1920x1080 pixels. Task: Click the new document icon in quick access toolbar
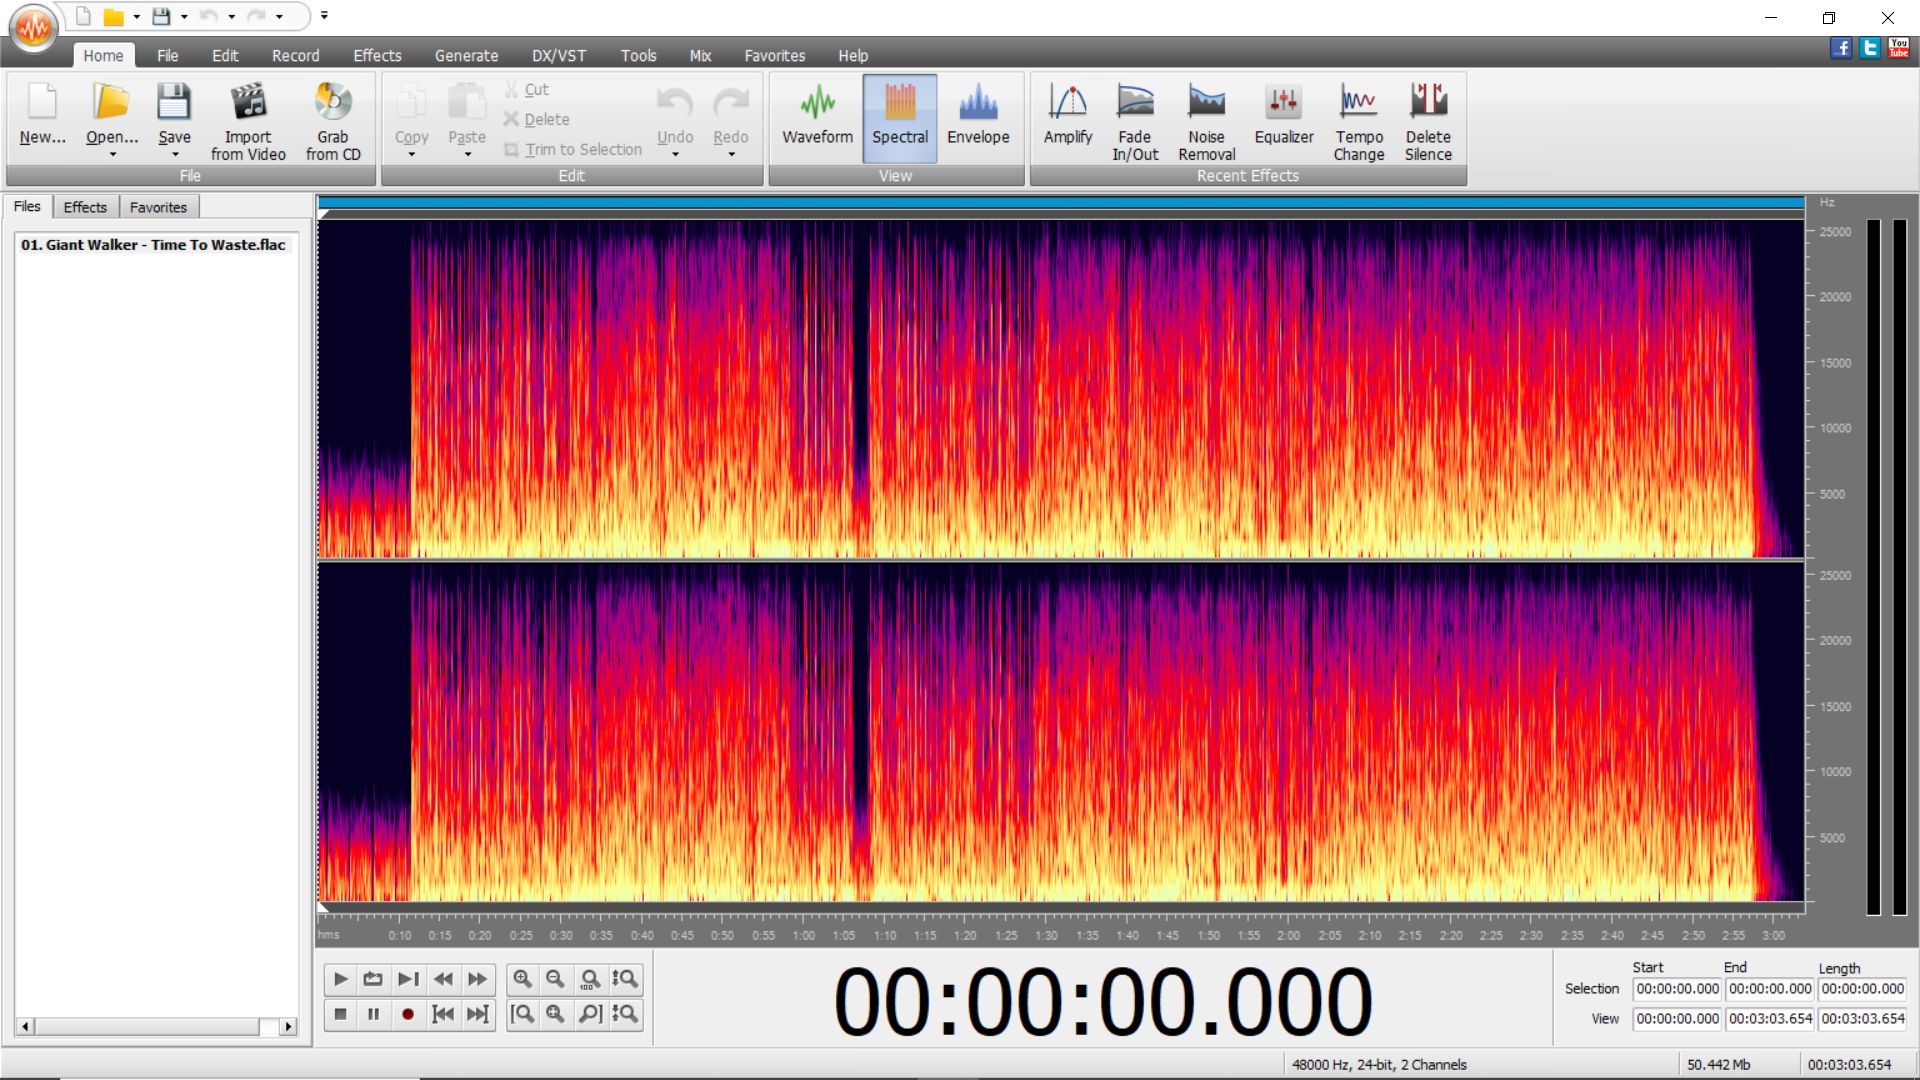pos(84,16)
